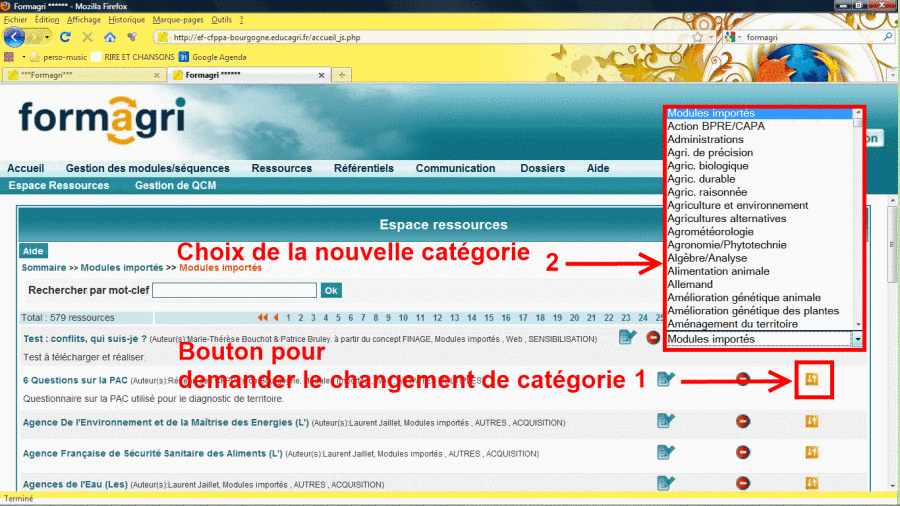
Task: Go to results page 12
Action: click(437, 317)
